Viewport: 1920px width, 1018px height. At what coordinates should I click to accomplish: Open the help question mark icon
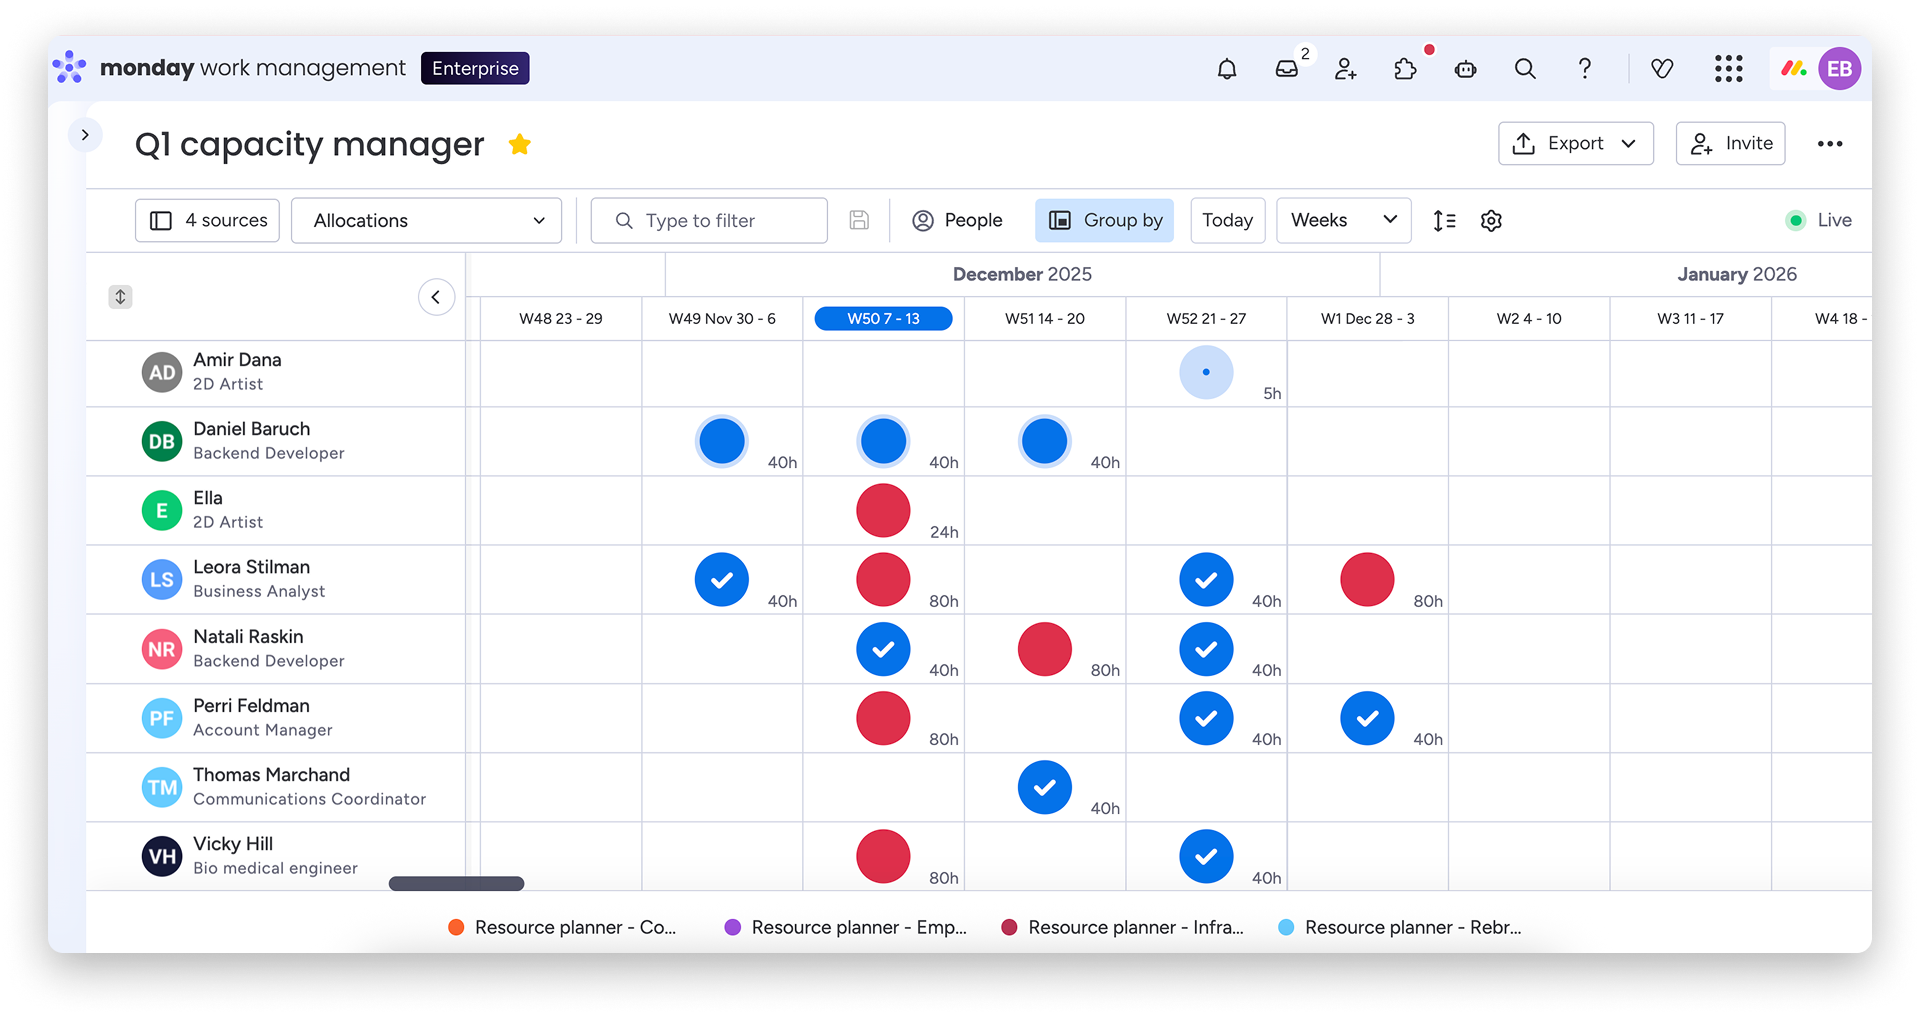click(1585, 69)
